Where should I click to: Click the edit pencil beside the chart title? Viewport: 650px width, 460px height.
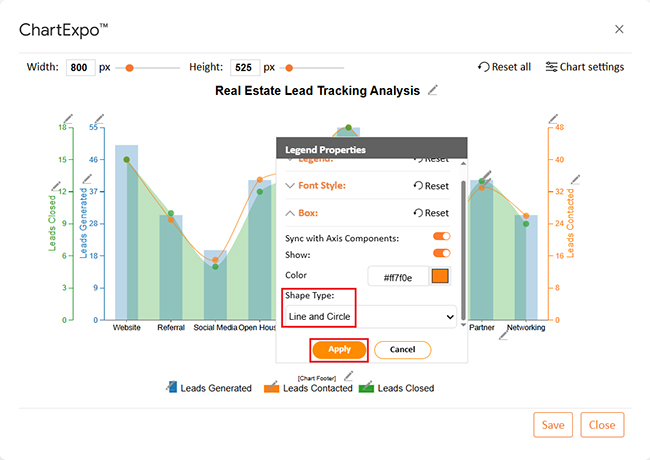433,90
